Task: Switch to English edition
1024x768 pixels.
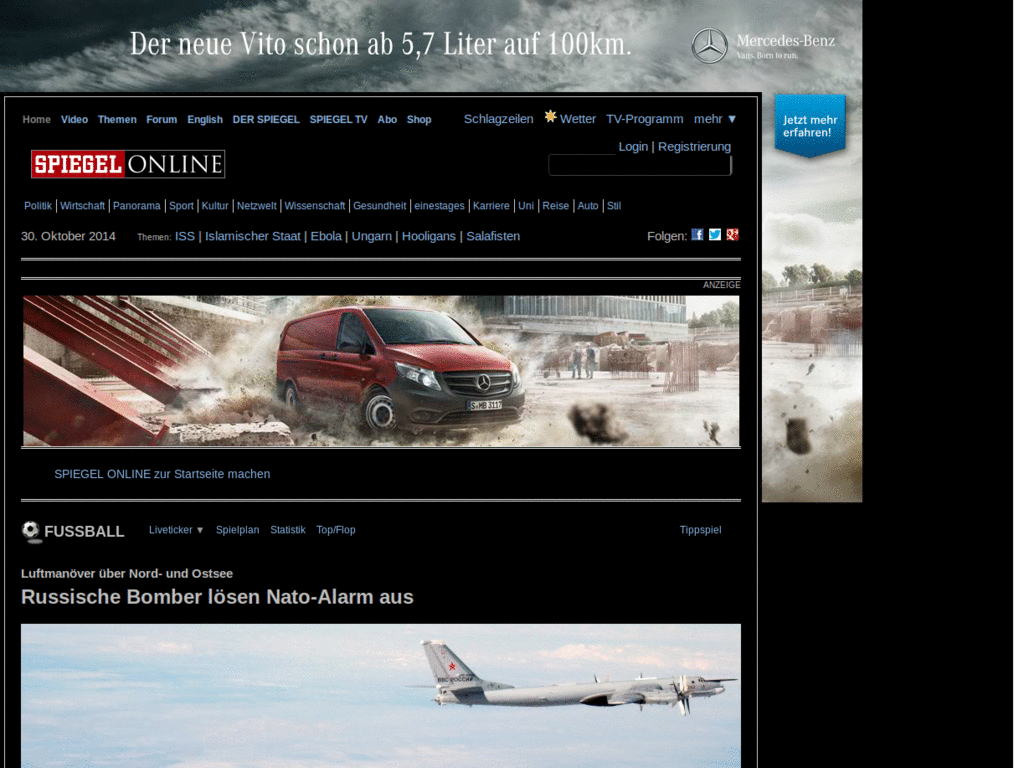Action: pos(205,120)
